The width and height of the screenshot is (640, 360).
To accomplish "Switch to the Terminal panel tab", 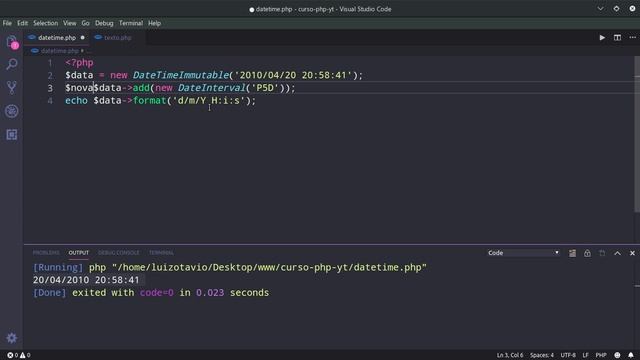I will click(161, 253).
